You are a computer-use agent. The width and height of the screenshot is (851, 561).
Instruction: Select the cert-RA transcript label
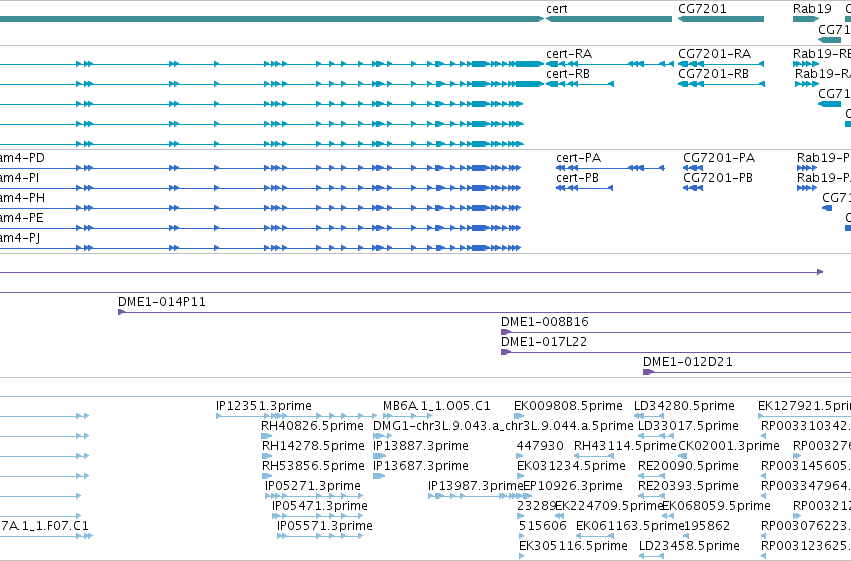click(569, 54)
